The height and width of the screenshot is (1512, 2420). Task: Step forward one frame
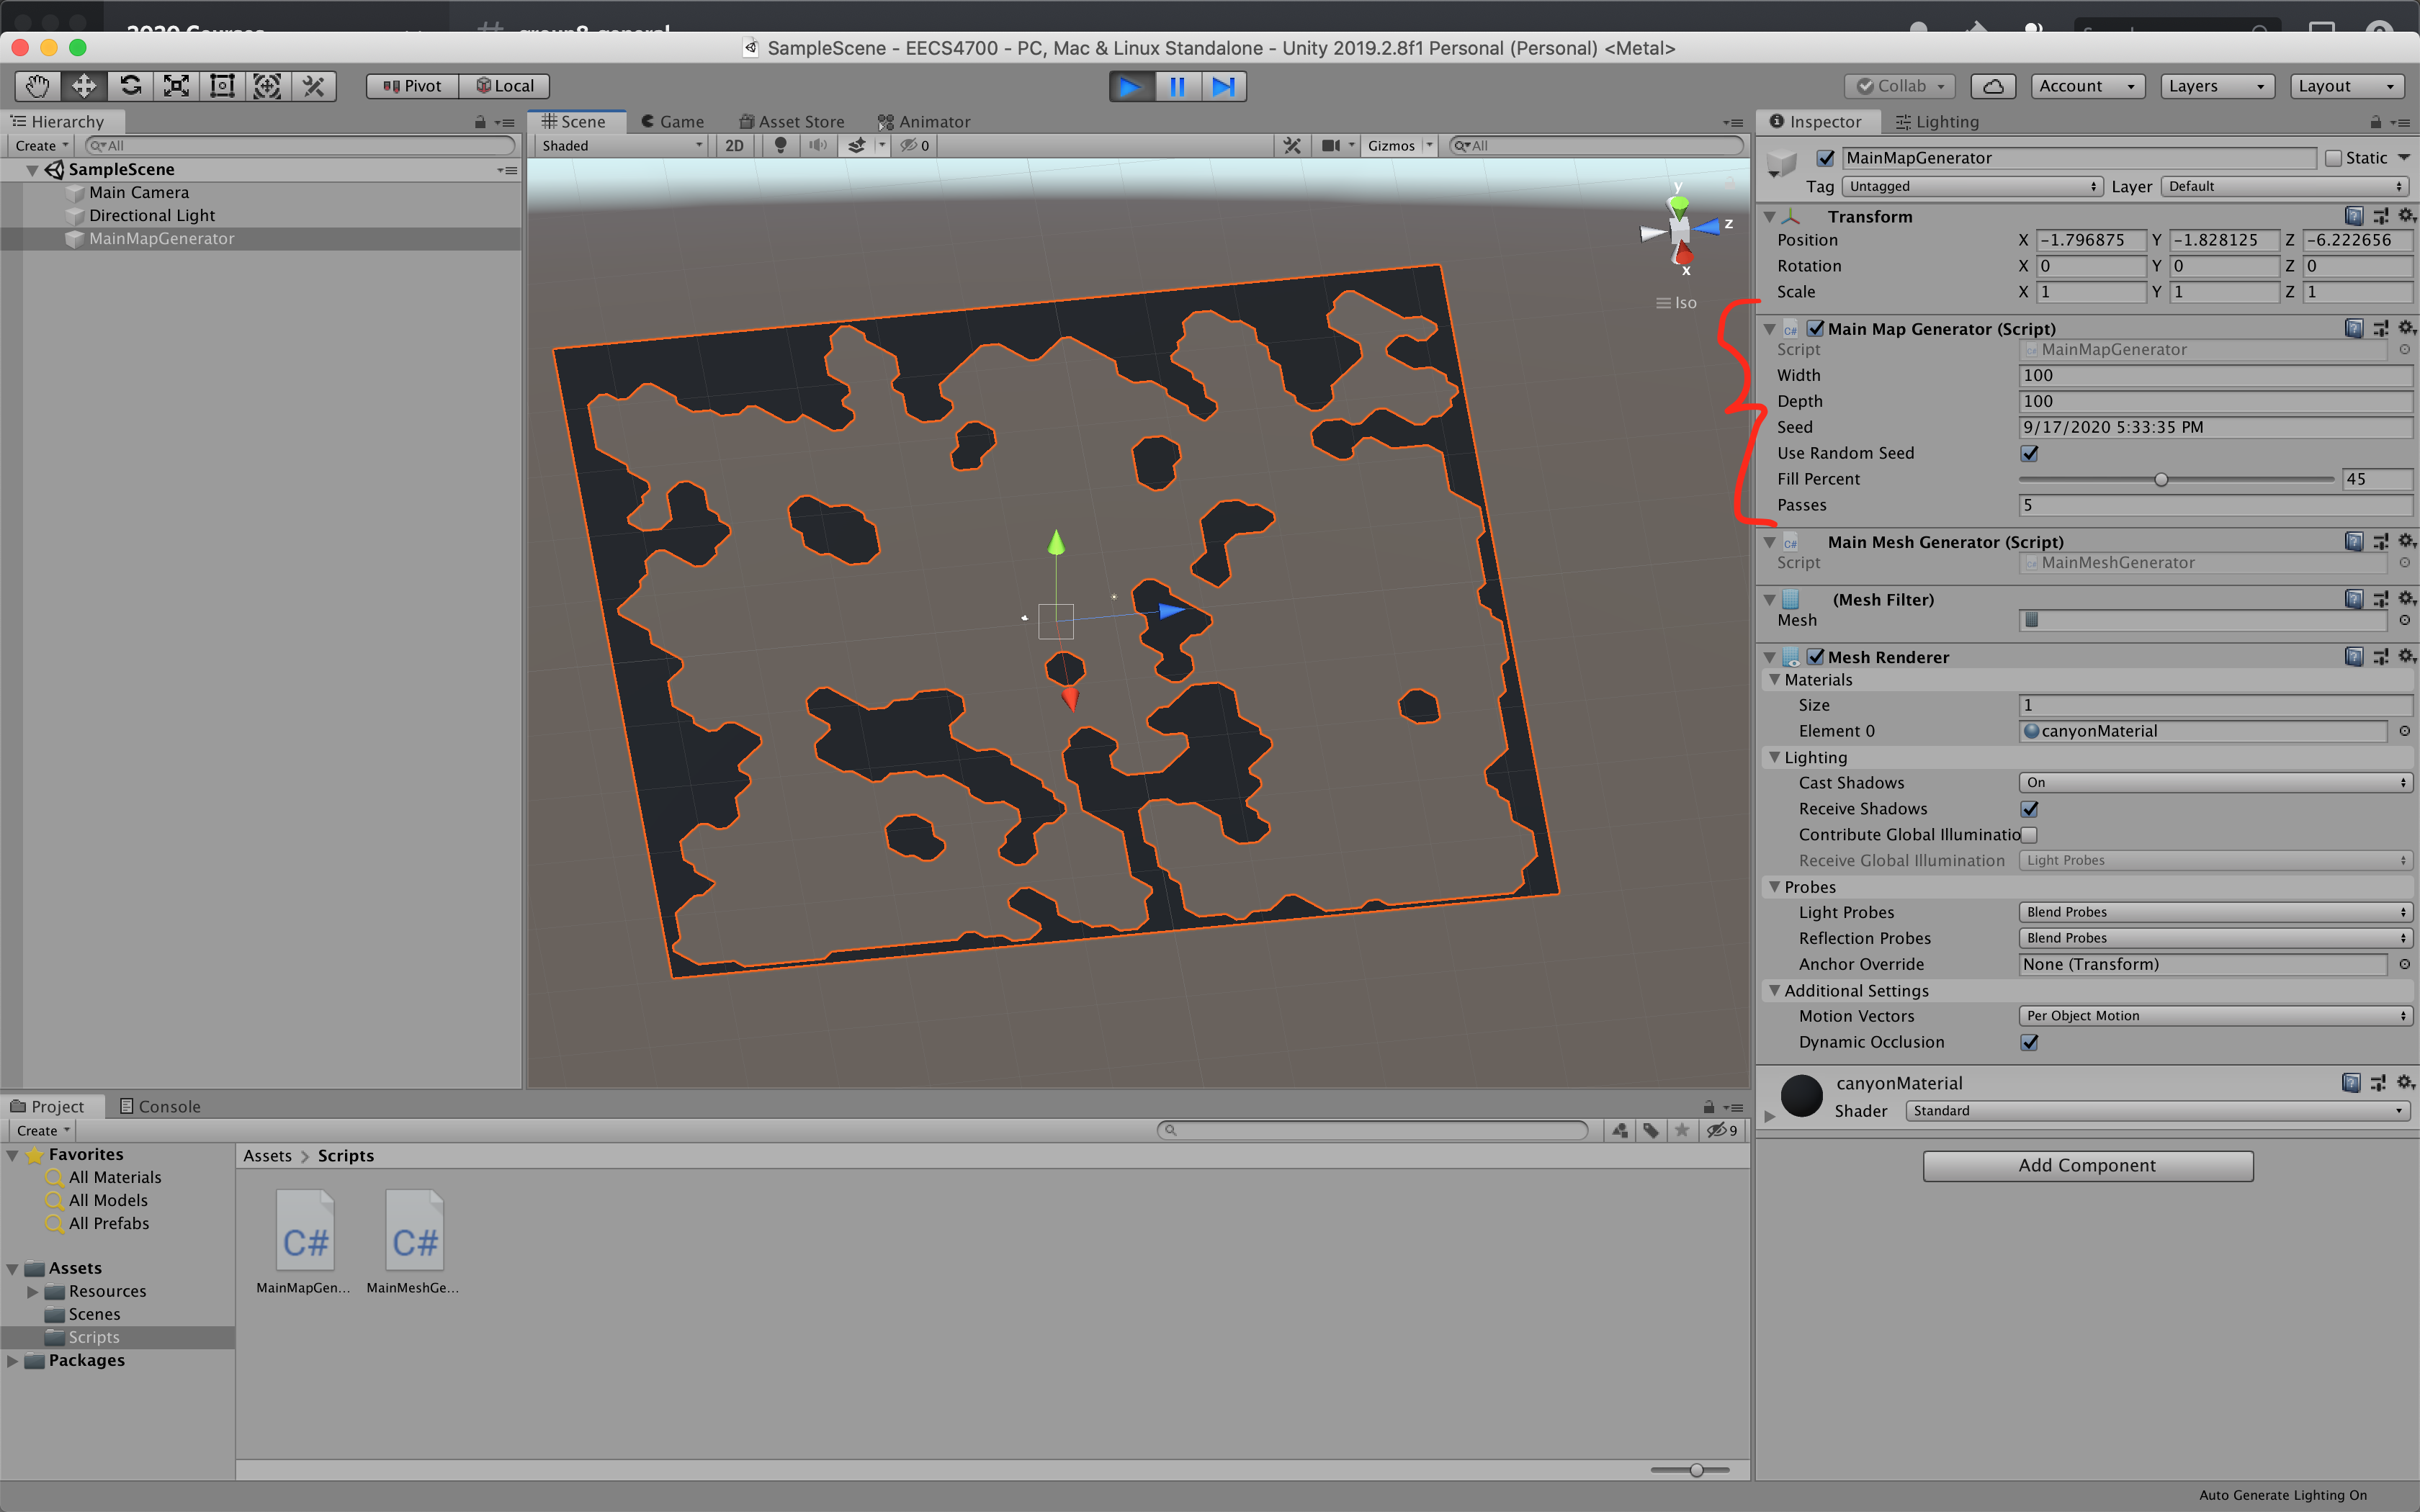point(1223,86)
